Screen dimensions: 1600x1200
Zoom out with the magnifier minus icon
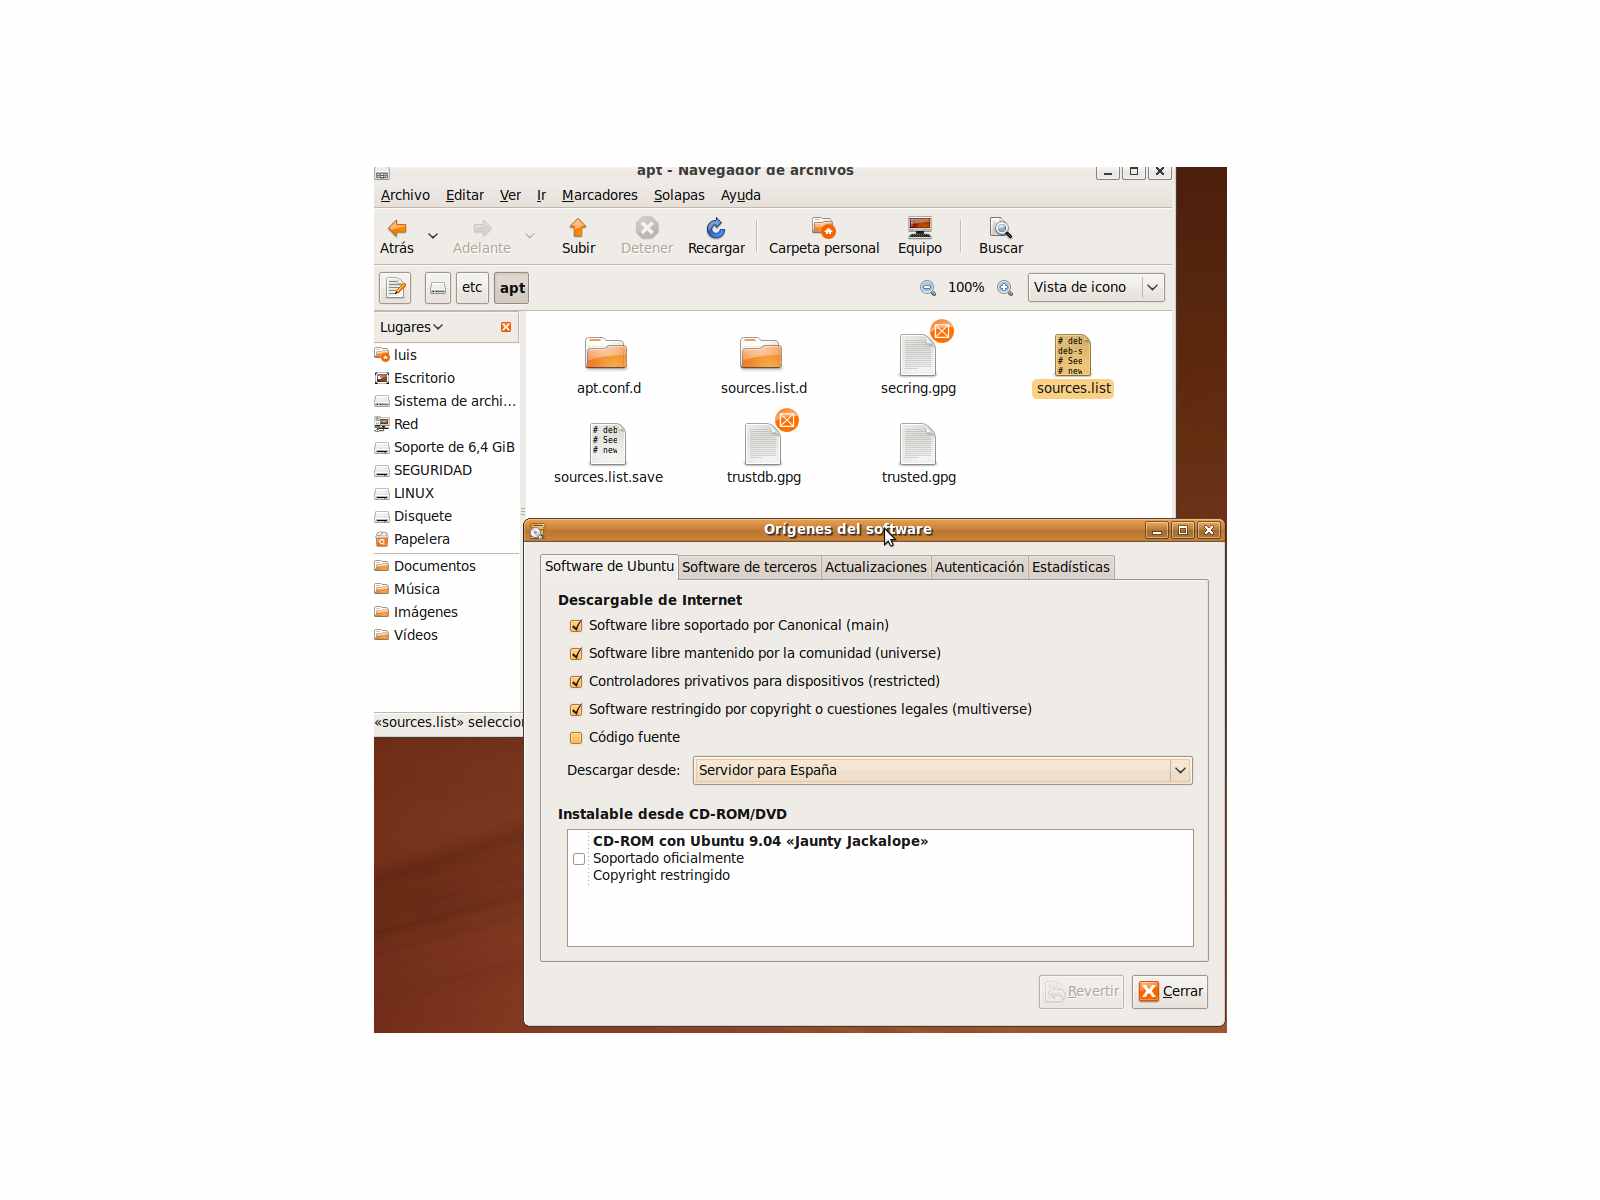coord(928,288)
